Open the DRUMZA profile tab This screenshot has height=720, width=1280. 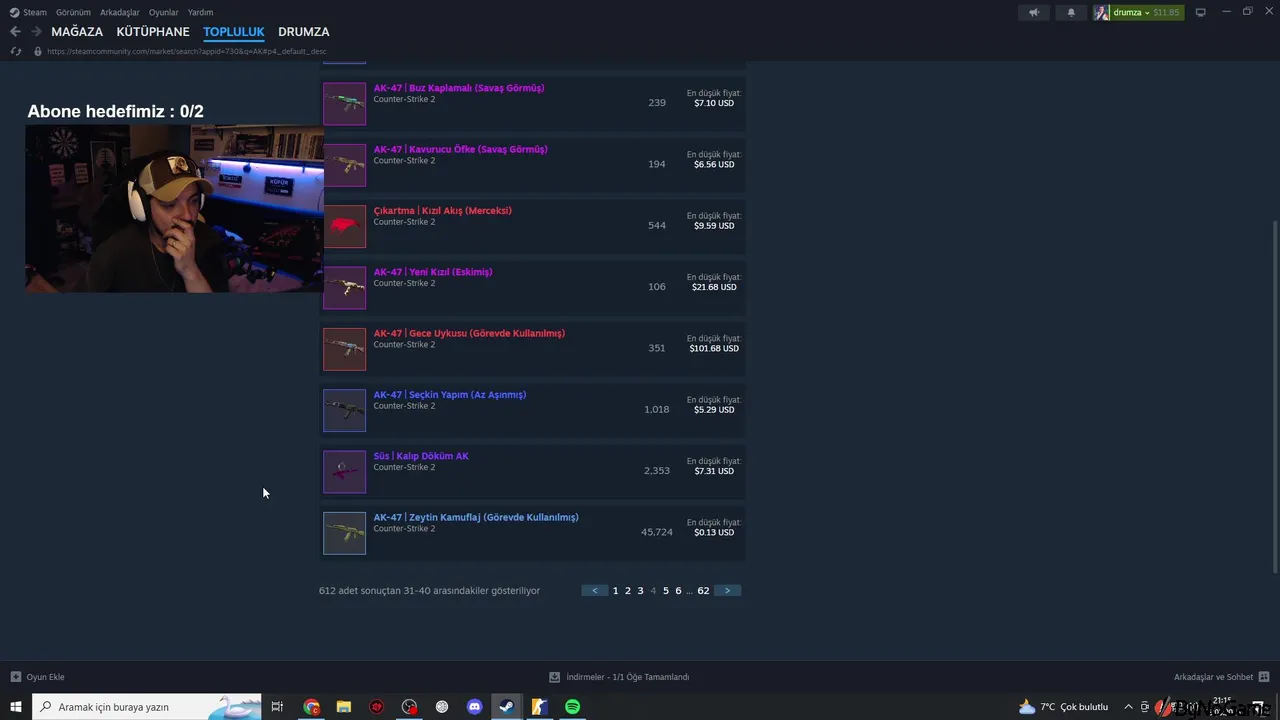[x=304, y=32]
